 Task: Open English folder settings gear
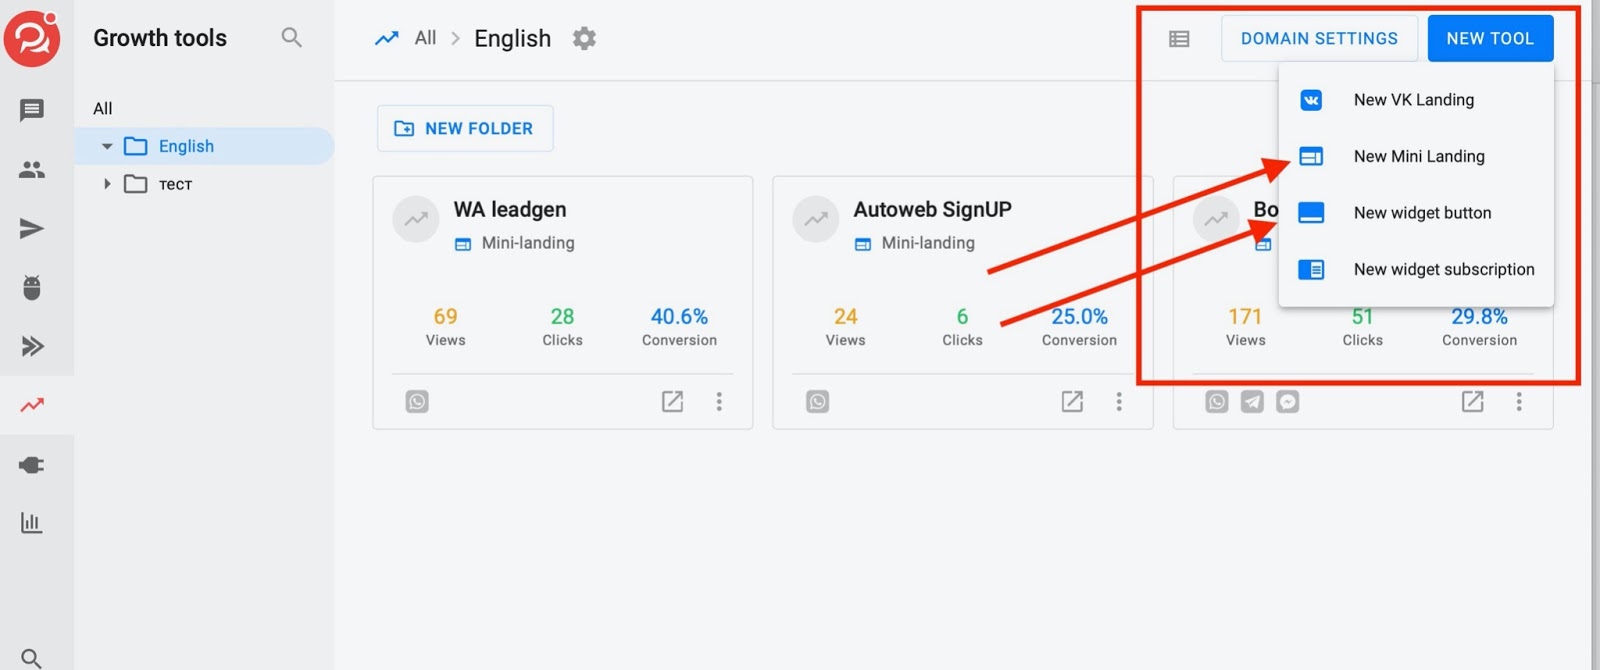tap(584, 39)
